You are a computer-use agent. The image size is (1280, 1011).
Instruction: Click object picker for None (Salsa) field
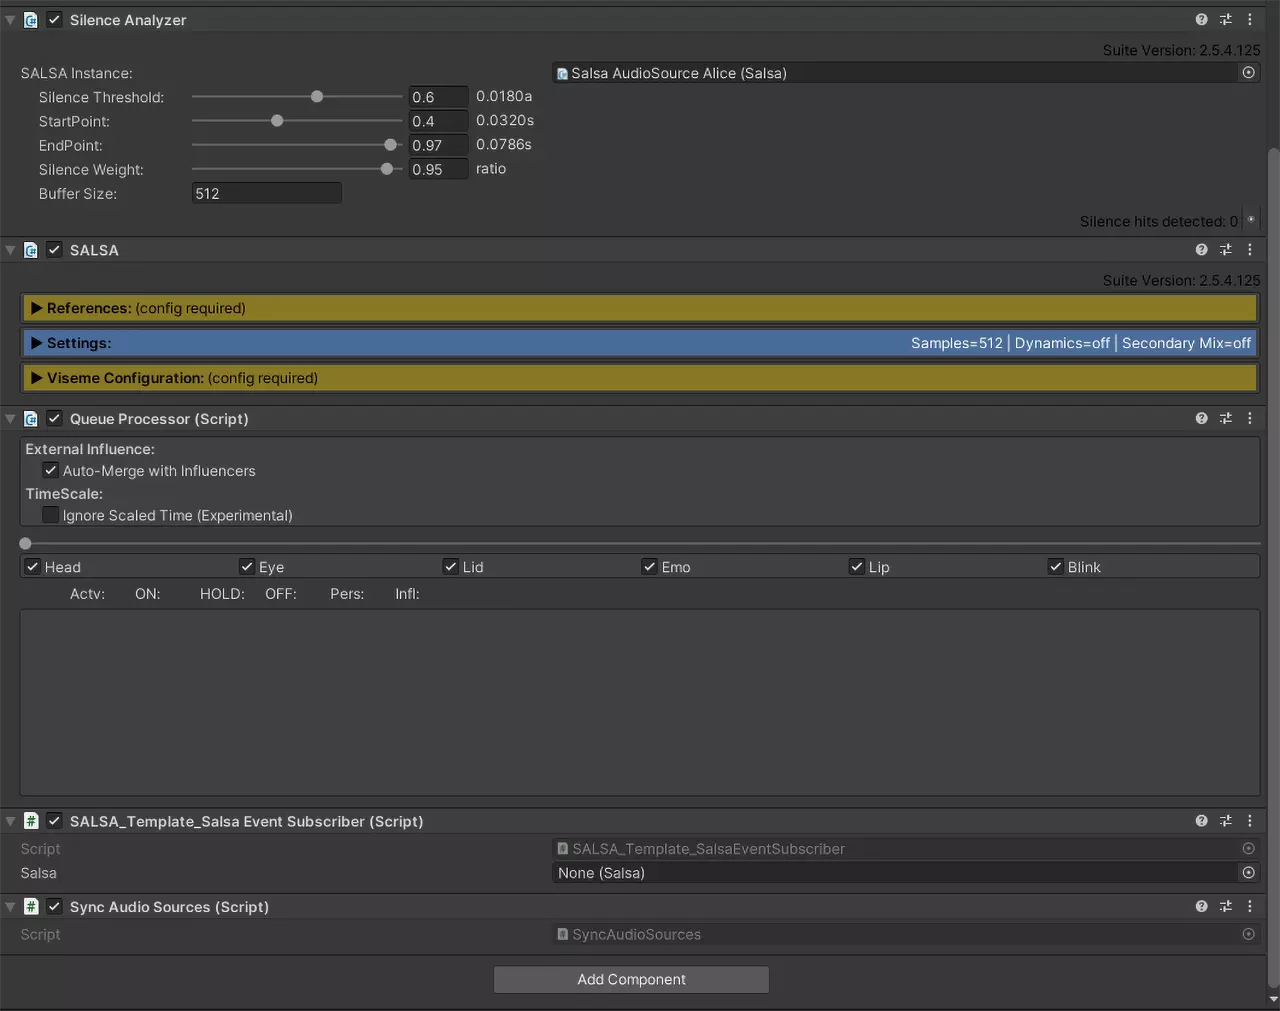point(1248,873)
